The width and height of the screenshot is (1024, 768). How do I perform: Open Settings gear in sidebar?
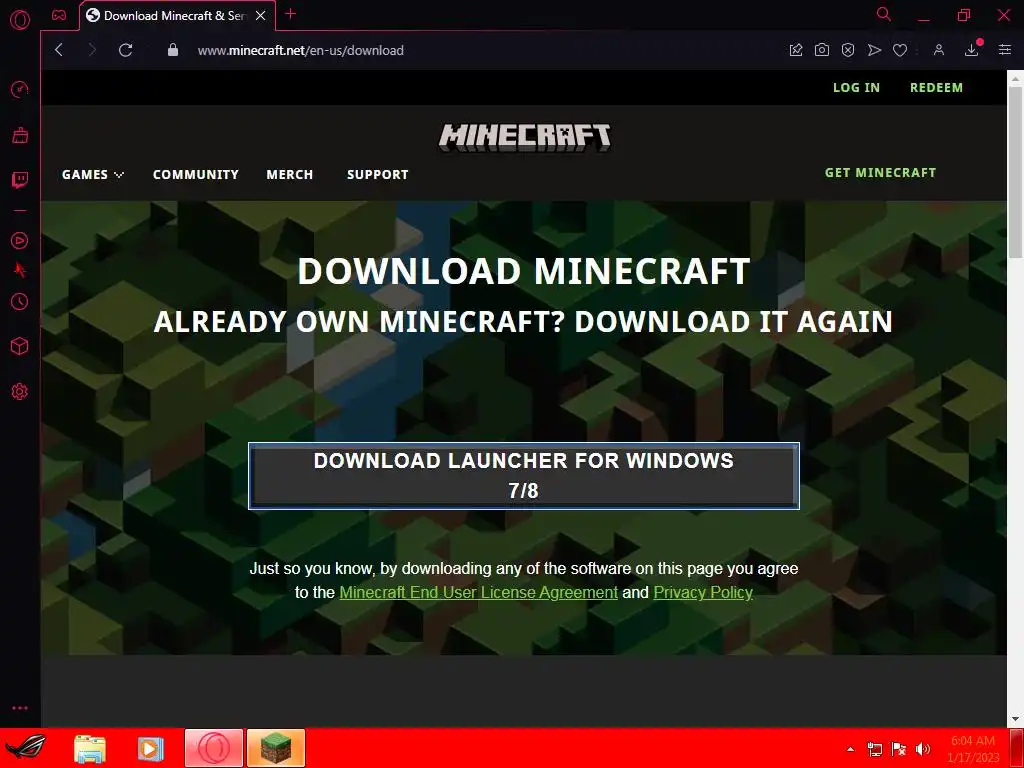(x=20, y=391)
